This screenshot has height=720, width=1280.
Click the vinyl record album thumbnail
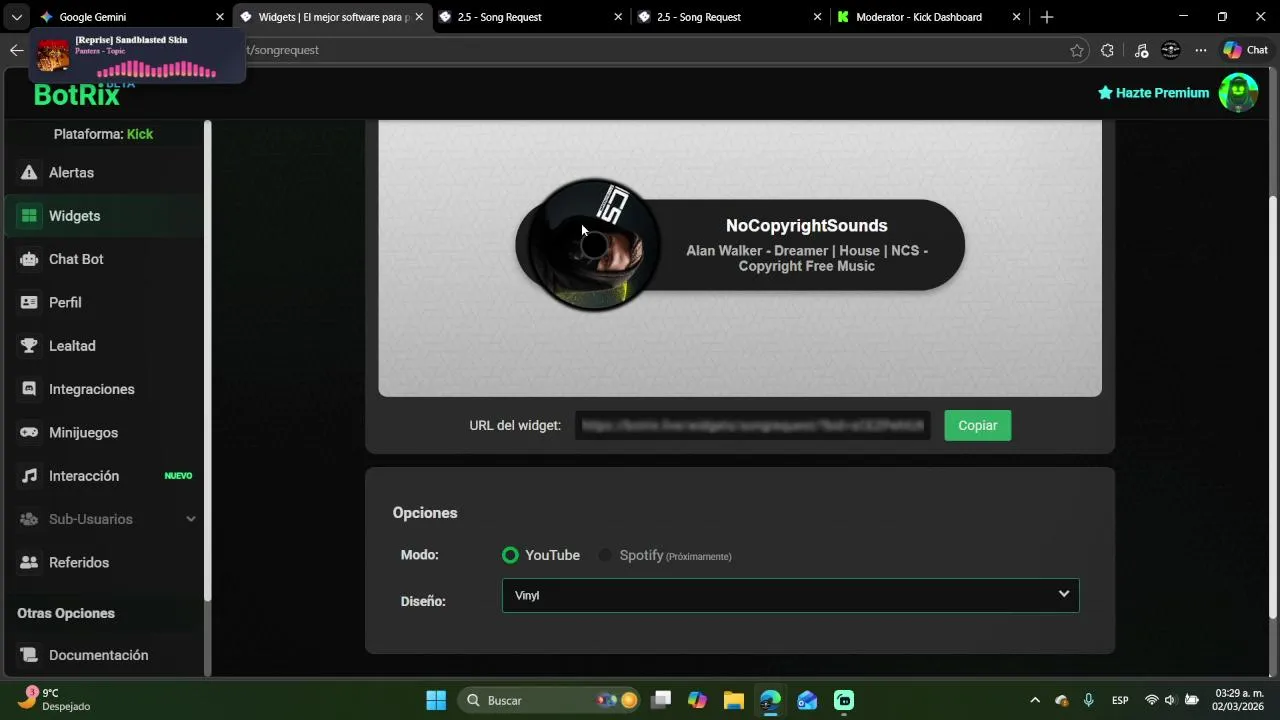pyautogui.click(x=593, y=245)
